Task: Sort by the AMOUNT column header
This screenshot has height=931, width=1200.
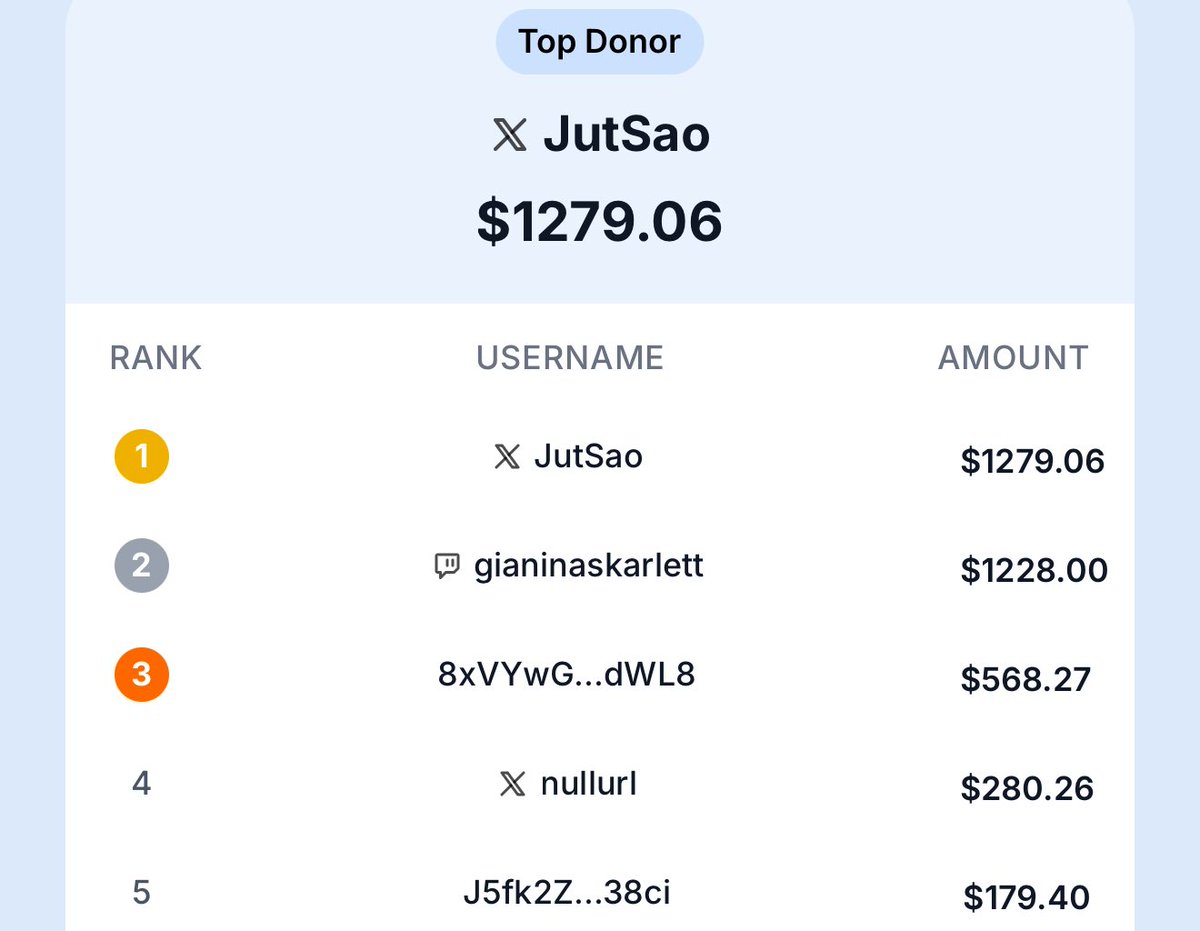Action: pos(1013,358)
